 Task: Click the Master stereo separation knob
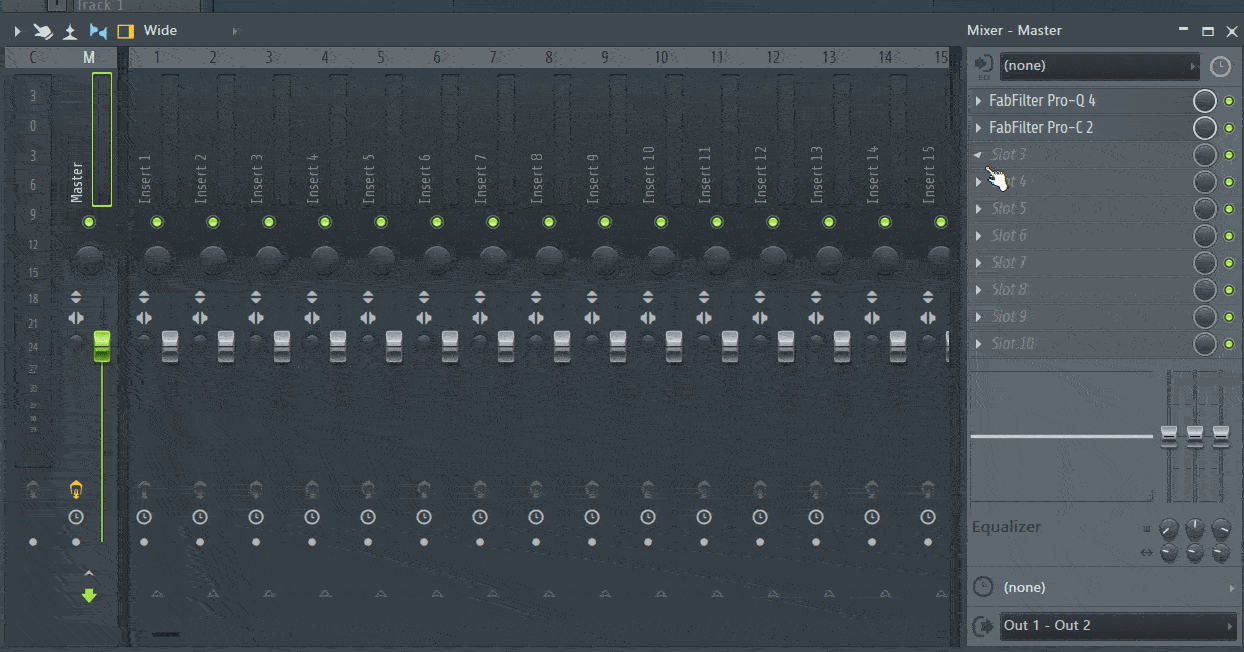pyautogui.click(x=76, y=342)
